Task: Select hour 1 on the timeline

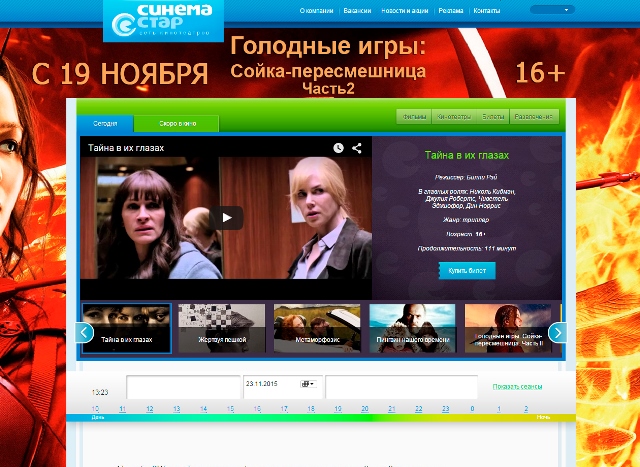Action: coord(499,409)
